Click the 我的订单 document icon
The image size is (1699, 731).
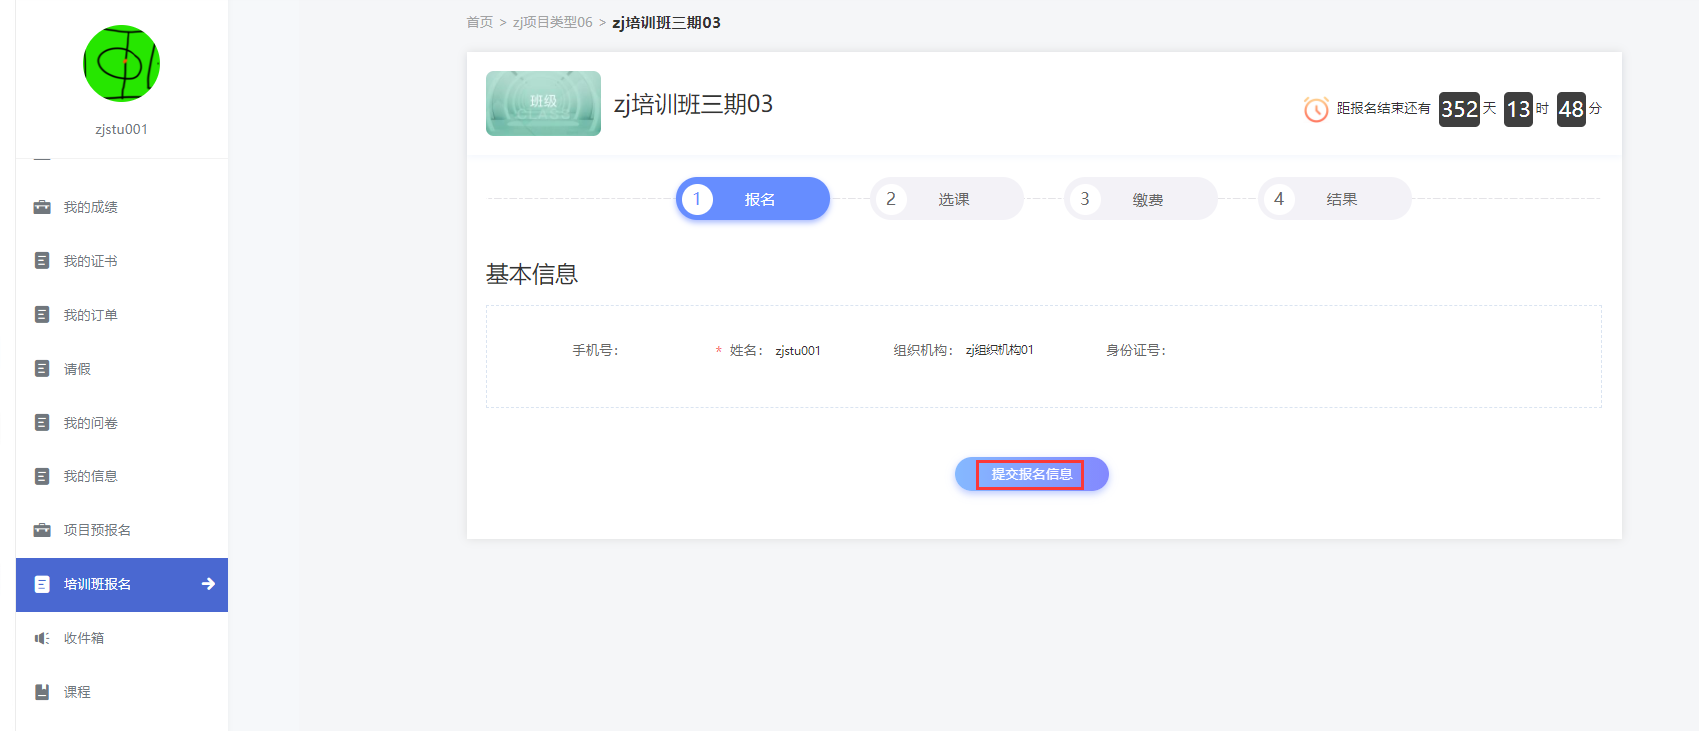pyautogui.click(x=42, y=315)
